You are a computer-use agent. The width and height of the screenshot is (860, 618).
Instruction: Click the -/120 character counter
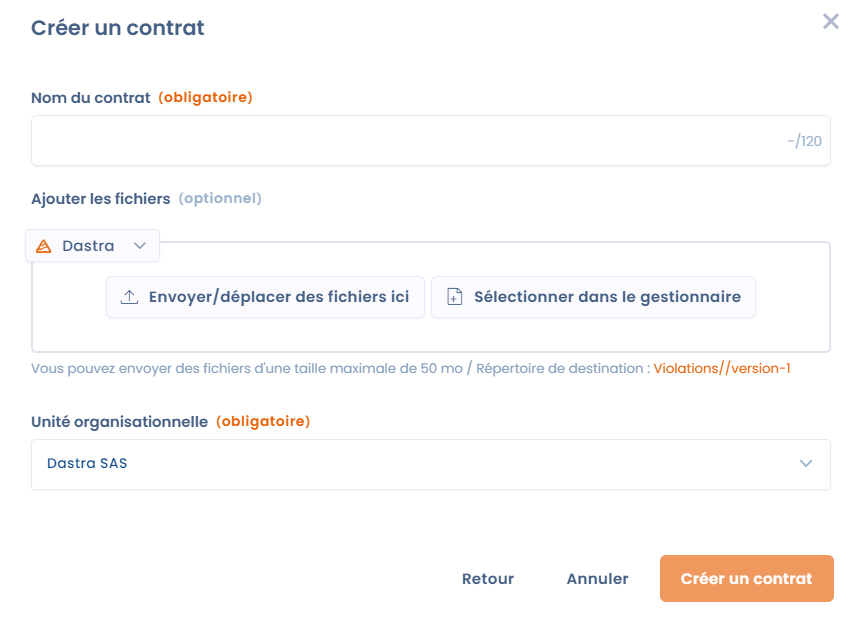(x=804, y=141)
